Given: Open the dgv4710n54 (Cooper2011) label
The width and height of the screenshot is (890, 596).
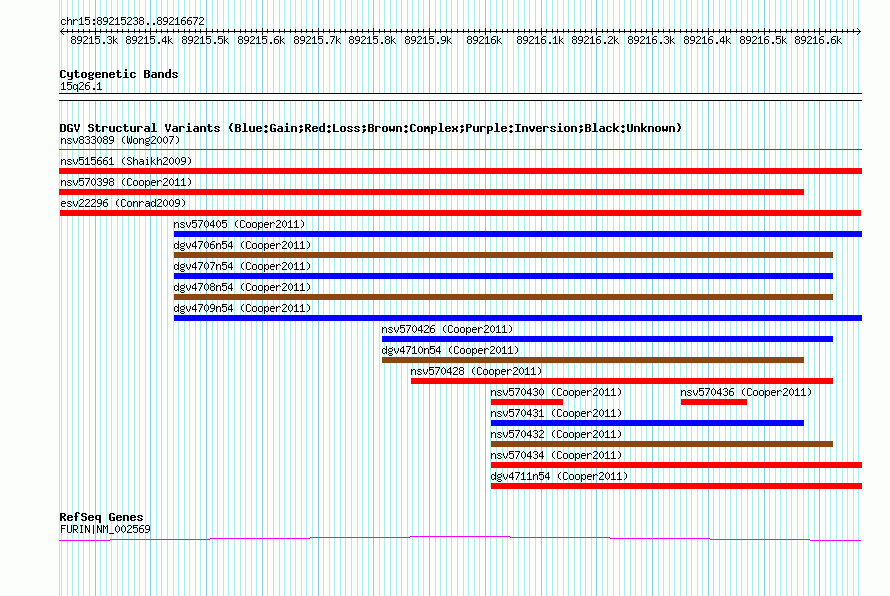Looking at the screenshot, I should [x=450, y=350].
